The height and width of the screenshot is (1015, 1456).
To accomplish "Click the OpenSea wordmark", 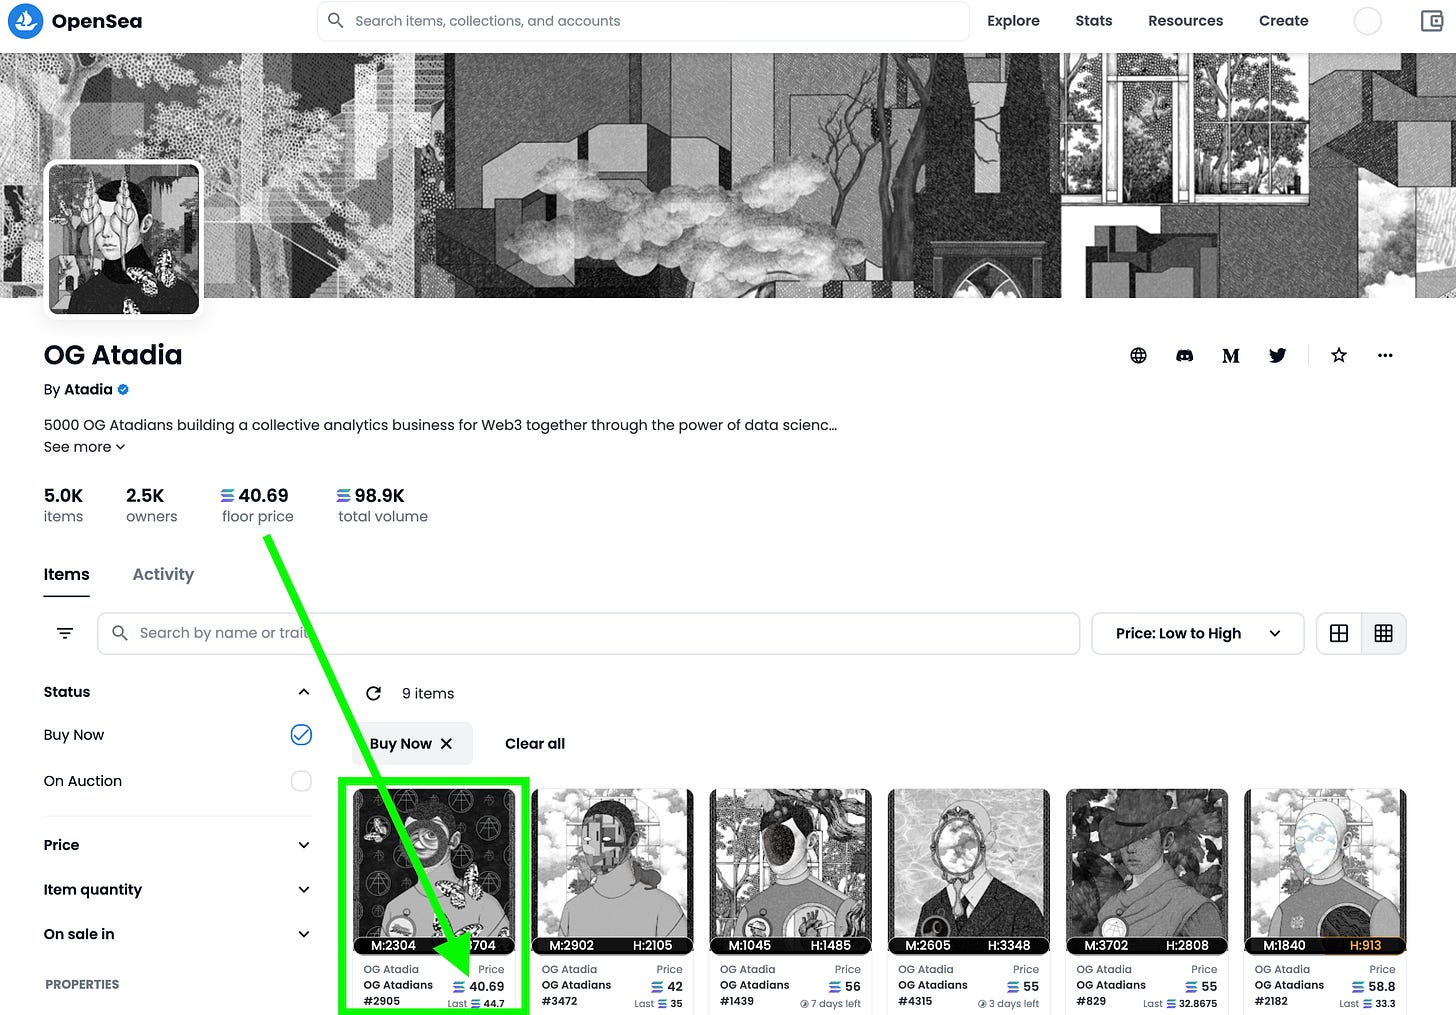I will [97, 21].
